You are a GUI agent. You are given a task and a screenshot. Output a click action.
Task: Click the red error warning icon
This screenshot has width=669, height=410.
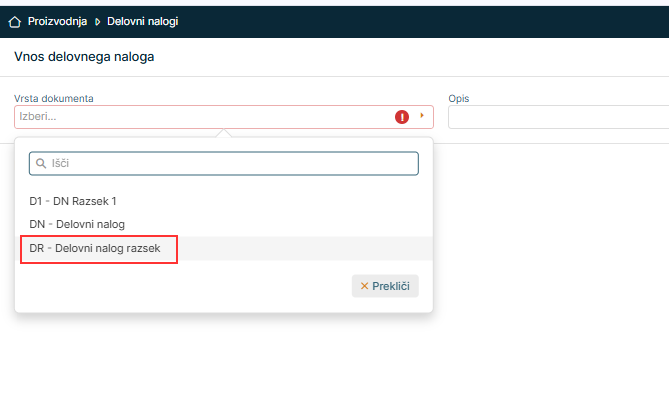pyautogui.click(x=402, y=117)
